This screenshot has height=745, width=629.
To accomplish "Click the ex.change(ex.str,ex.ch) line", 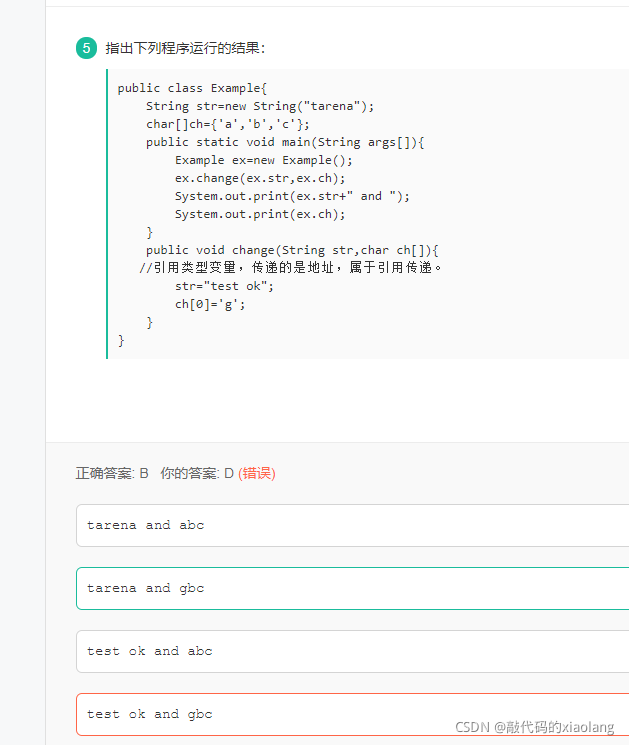I will tap(260, 178).
